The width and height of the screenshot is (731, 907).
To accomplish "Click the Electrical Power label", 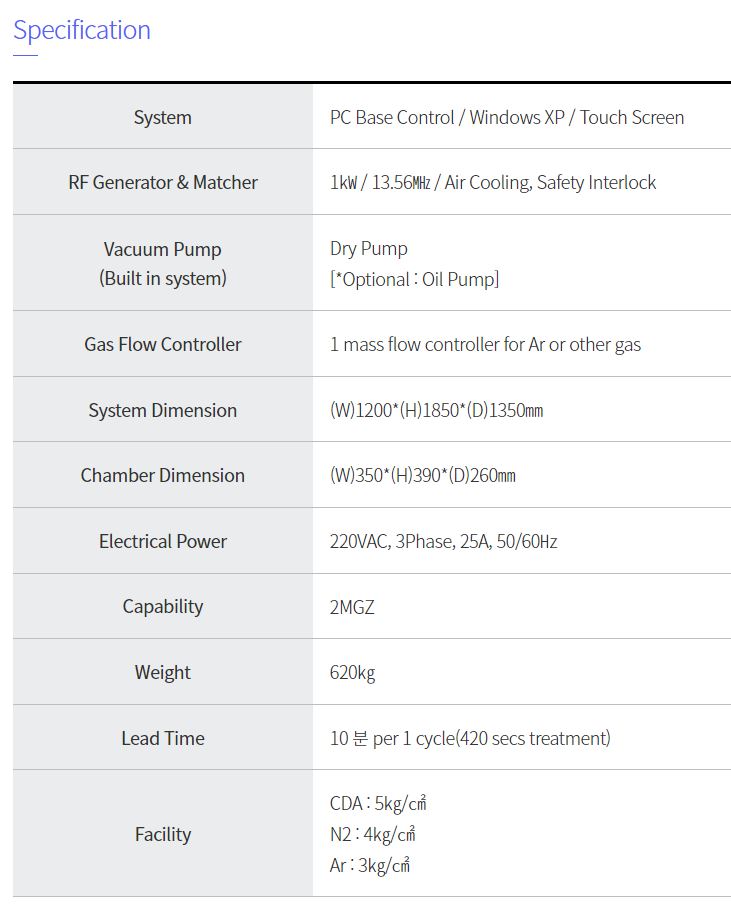I will (162, 541).
